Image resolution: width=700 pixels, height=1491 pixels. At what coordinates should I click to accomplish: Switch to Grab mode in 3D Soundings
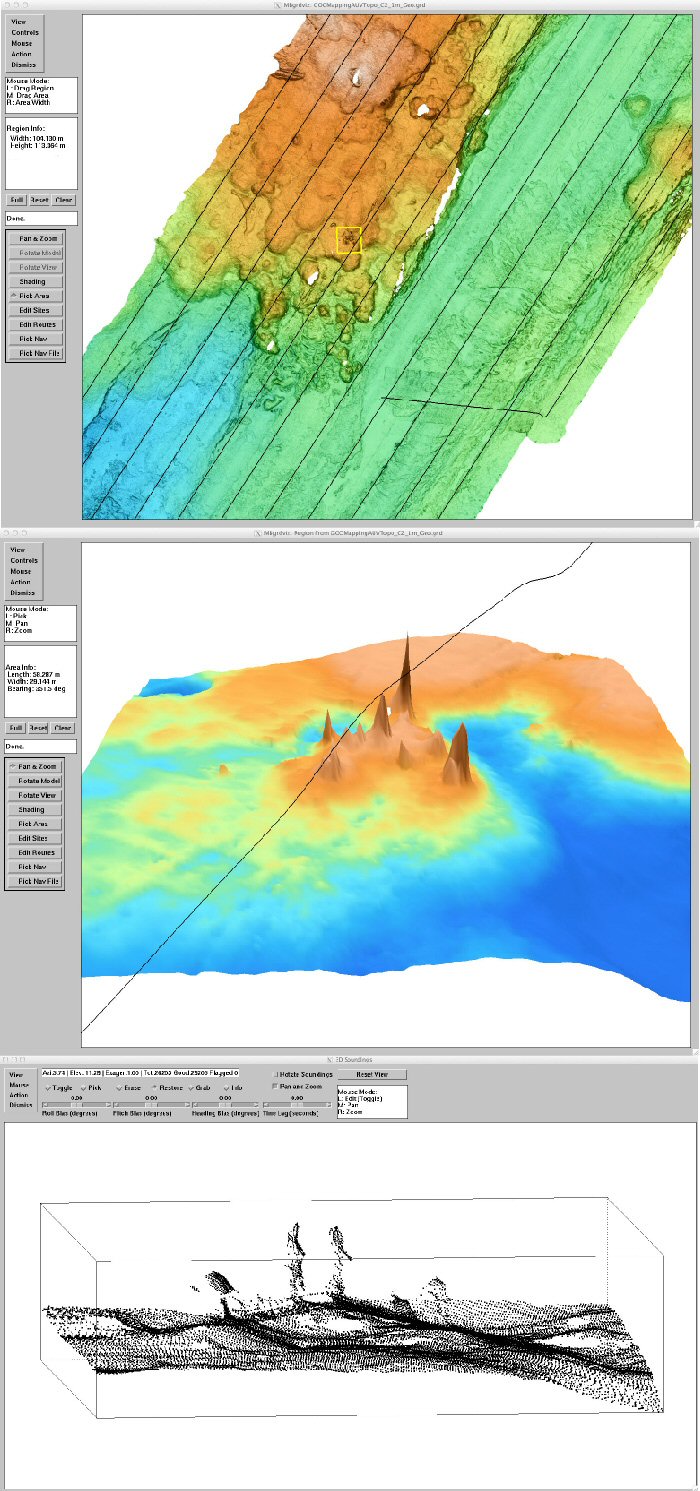point(201,1087)
